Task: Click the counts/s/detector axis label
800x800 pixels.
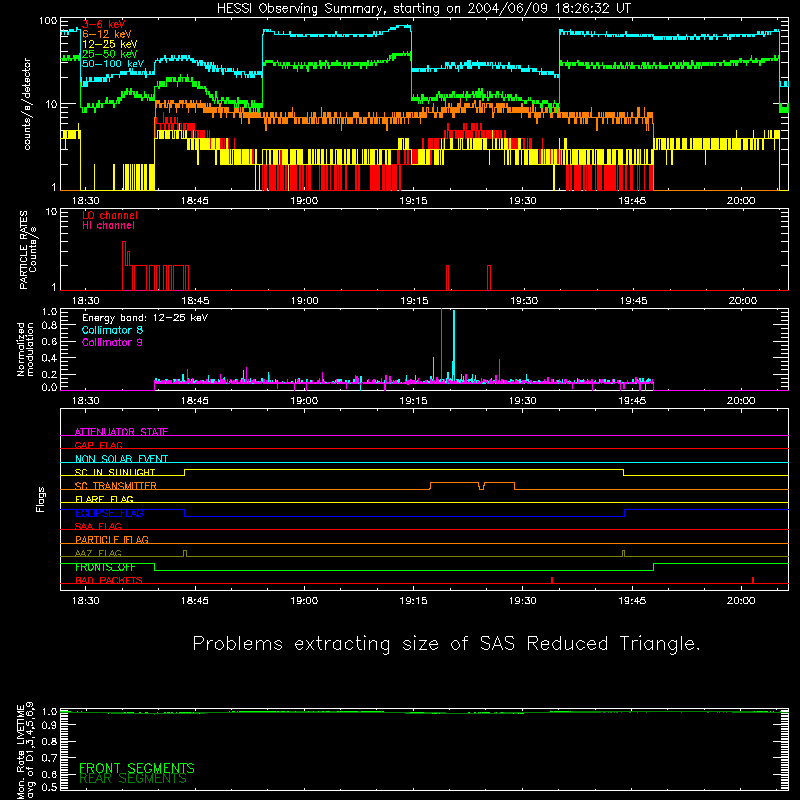Action: [27, 104]
